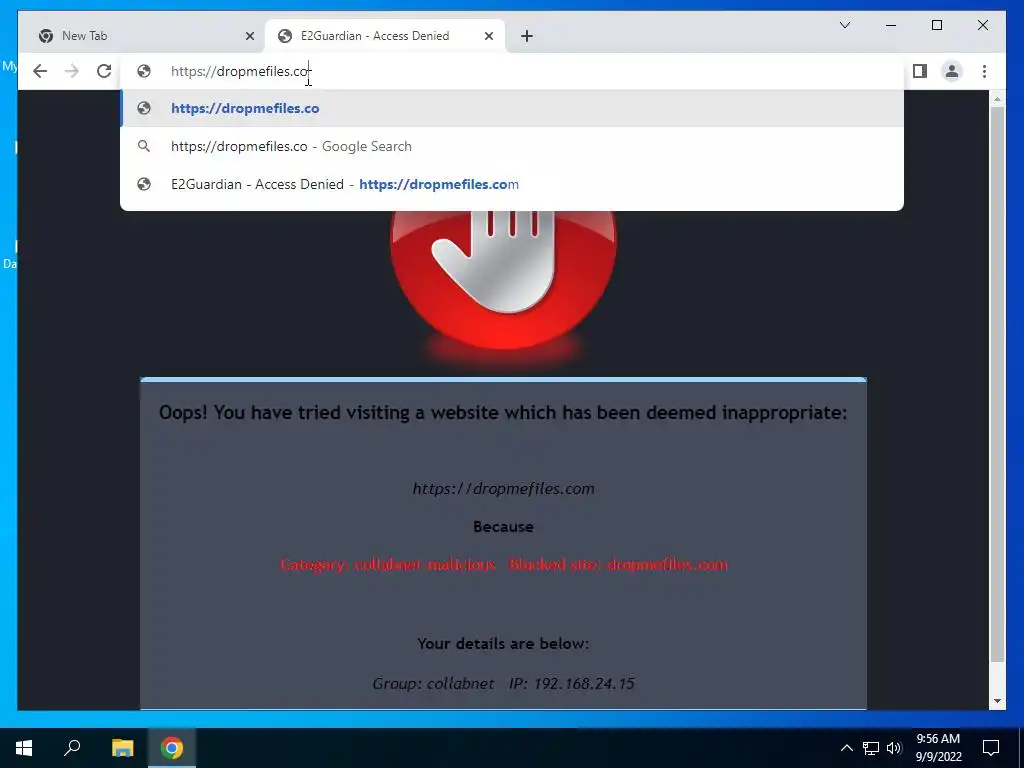
Task: Open File Explorer from the taskbar
Action: tap(122, 748)
